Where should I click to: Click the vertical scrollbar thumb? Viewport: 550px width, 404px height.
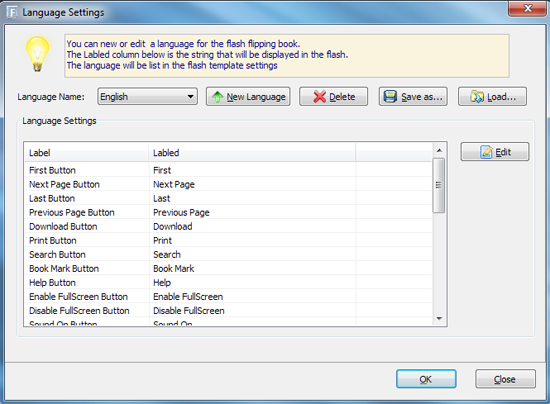439,185
